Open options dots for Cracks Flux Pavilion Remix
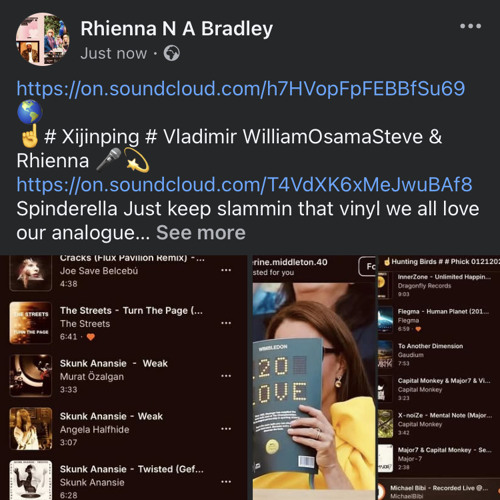500x500 pixels. (x=226, y=270)
